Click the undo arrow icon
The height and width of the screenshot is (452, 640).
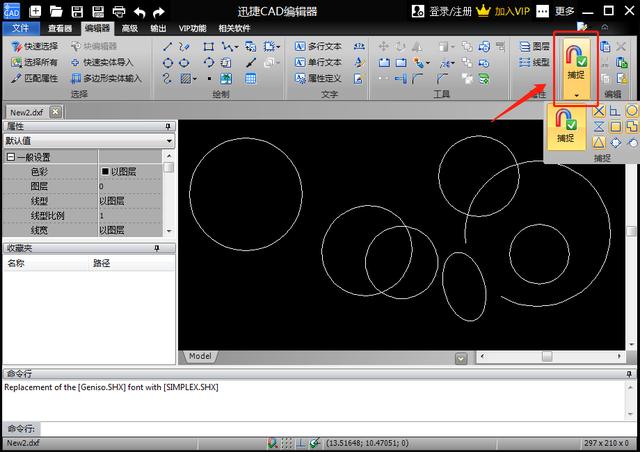(x=140, y=12)
